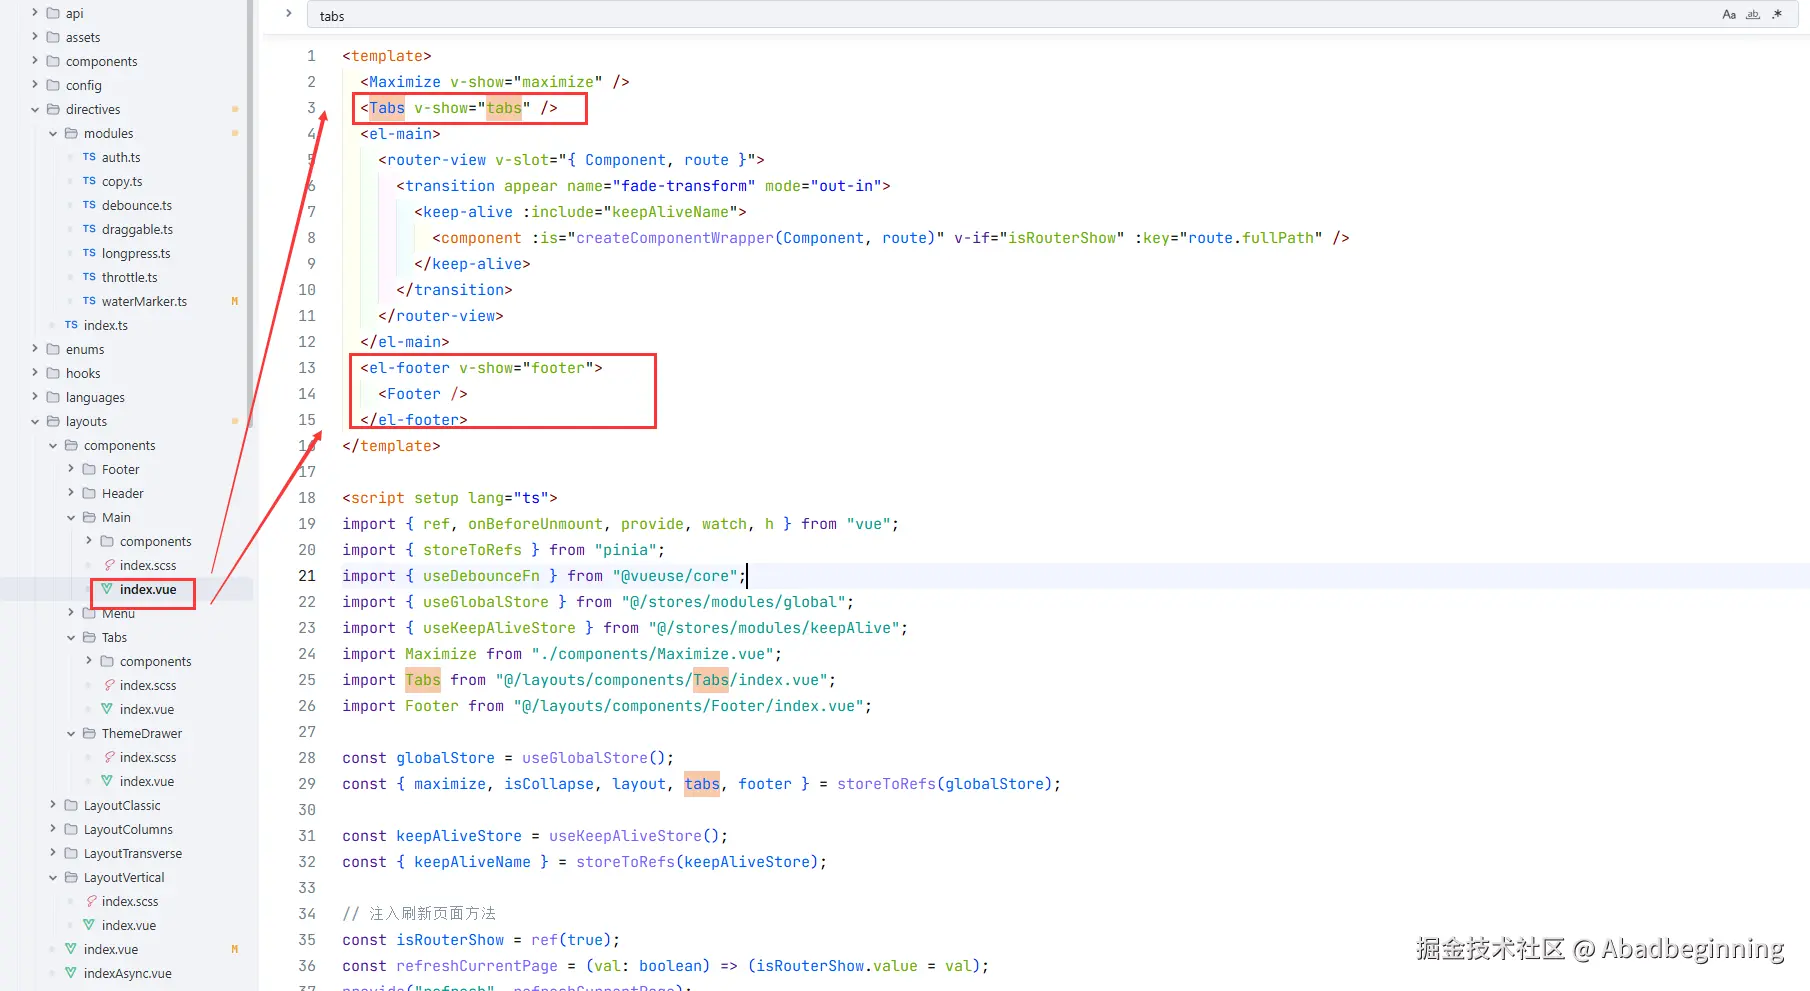
Task: Click "onBeforeUnmount" in the vue import line
Action: 536,524
